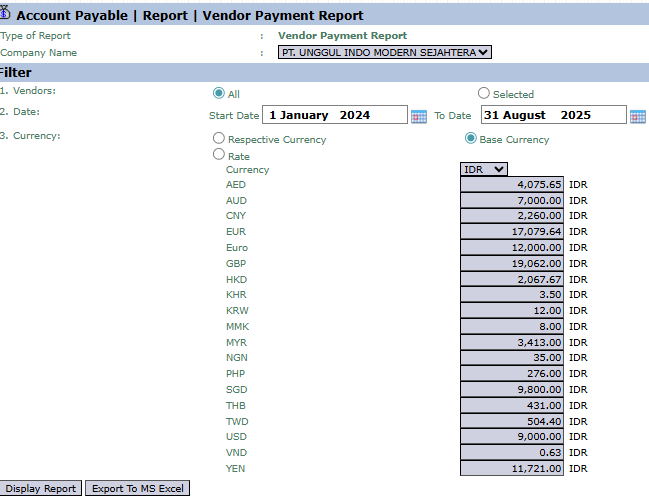649x498 pixels.
Task: Click the GBP rate input field
Action: coord(512,264)
